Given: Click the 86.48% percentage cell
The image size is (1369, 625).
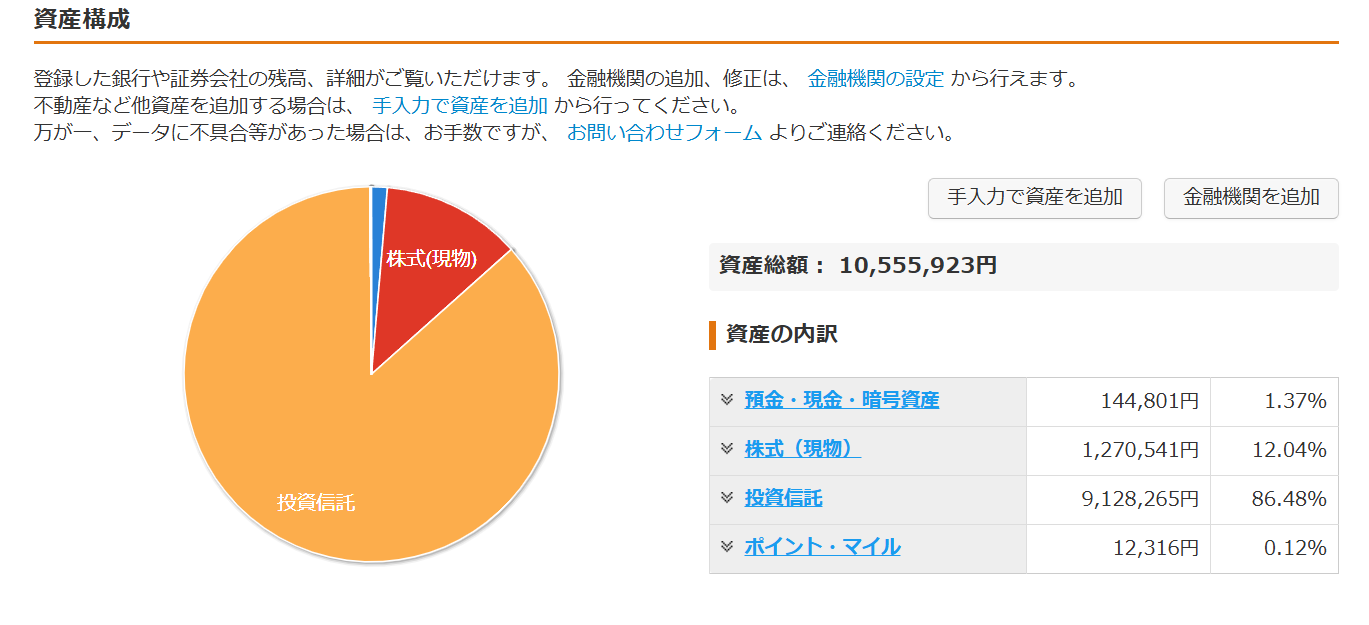Looking at the screenshot, I should 1274,499.
